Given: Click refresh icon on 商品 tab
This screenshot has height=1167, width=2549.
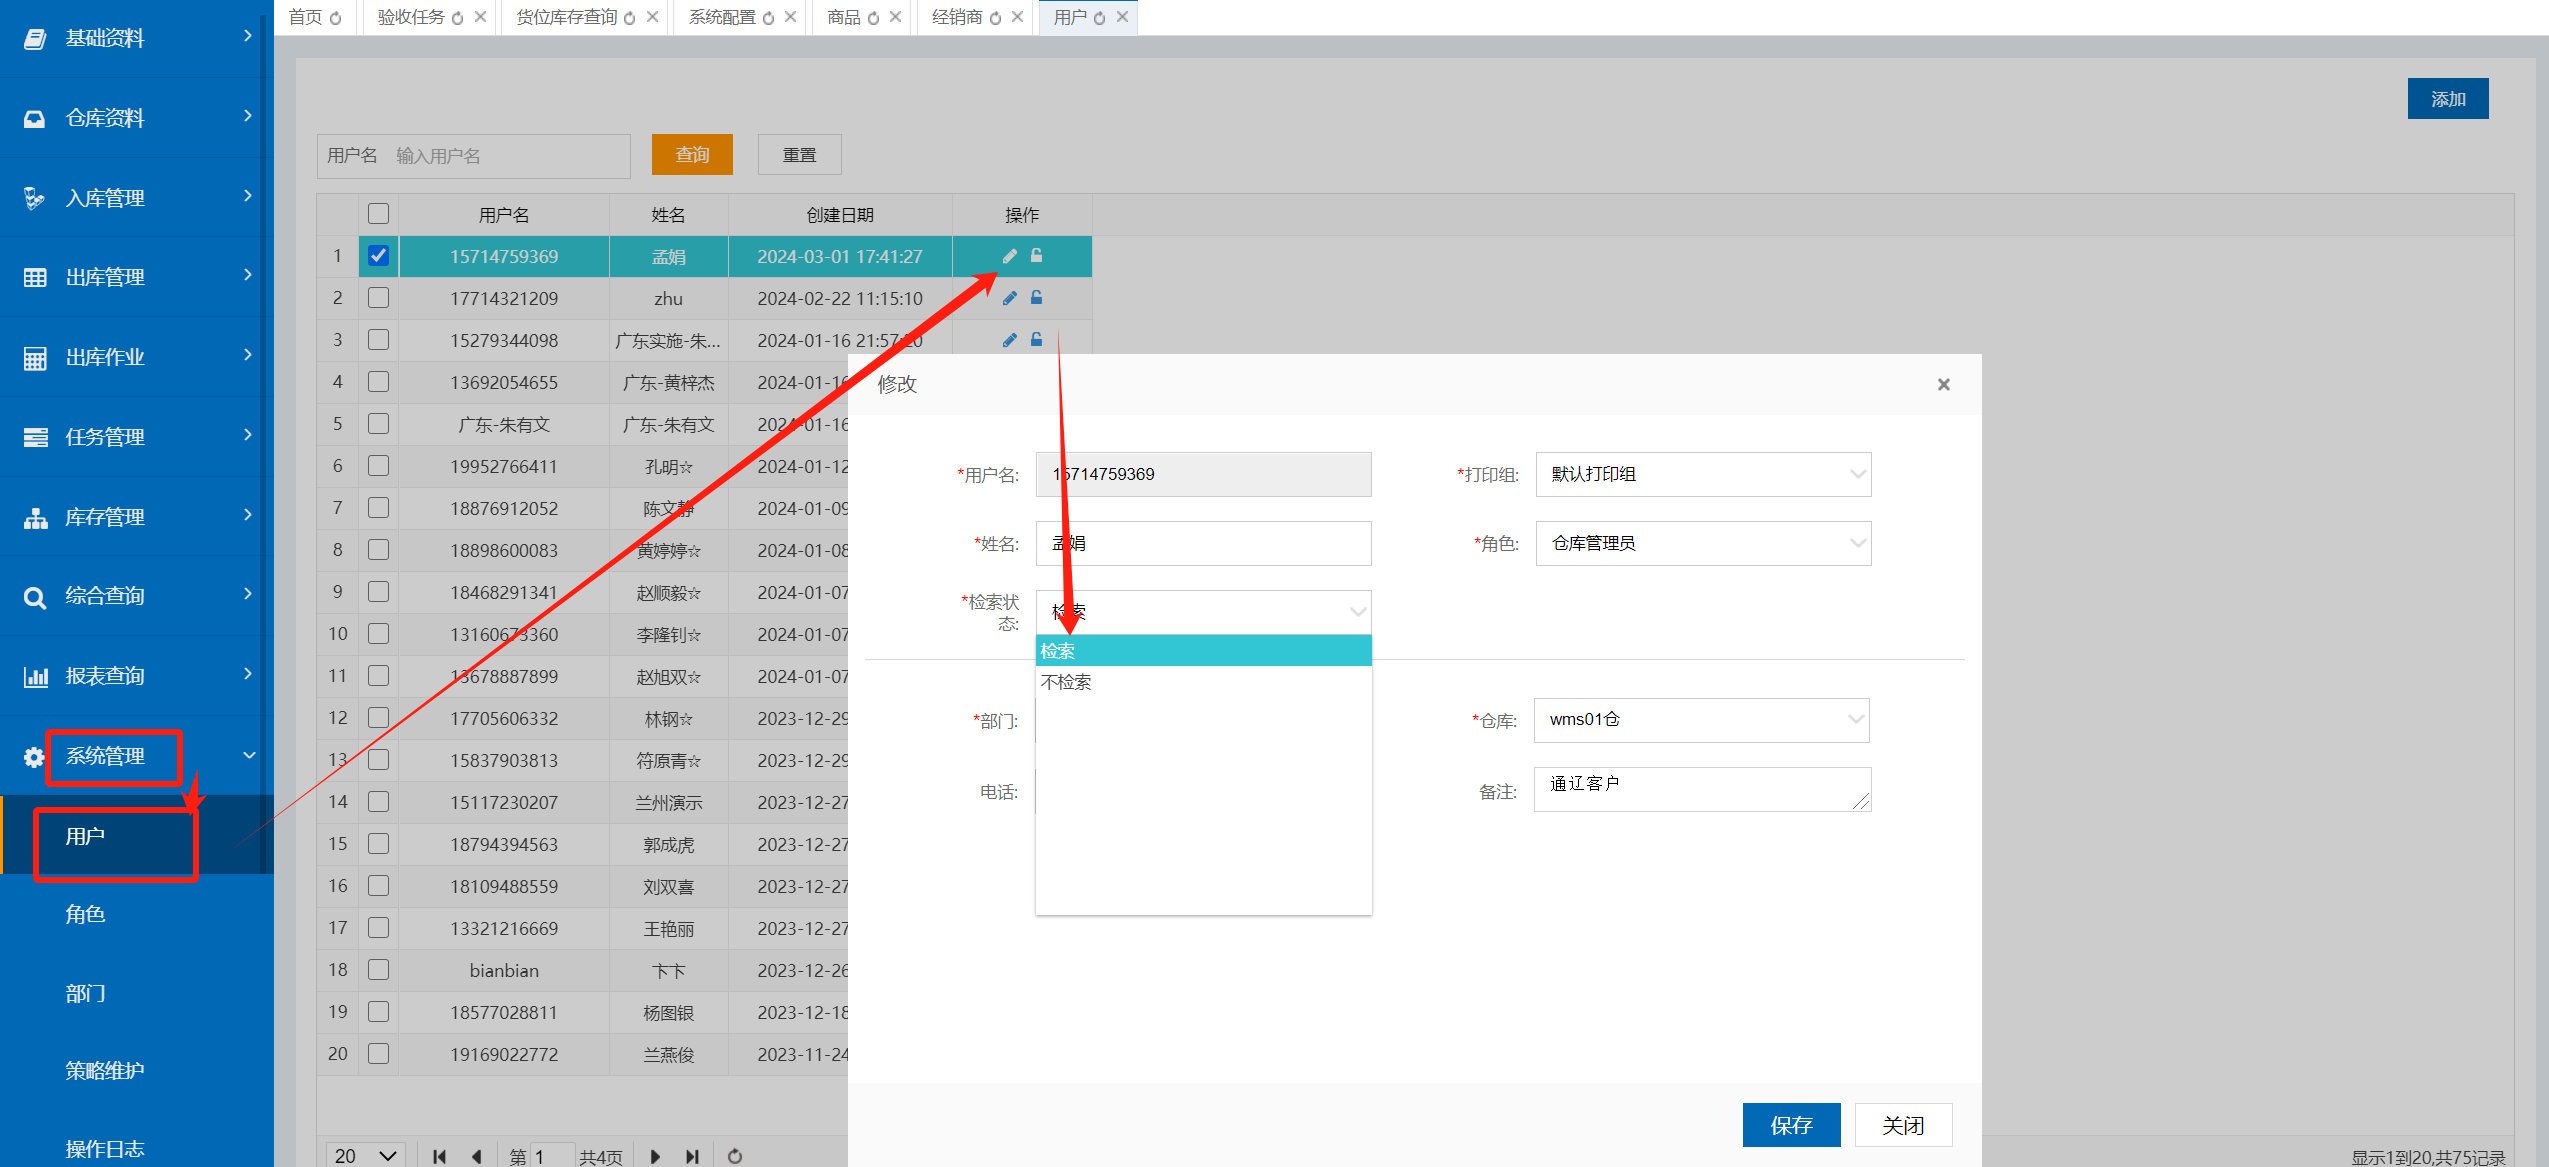Looking at the screenshot, I should pyautogui.click(x=873, y=18).
